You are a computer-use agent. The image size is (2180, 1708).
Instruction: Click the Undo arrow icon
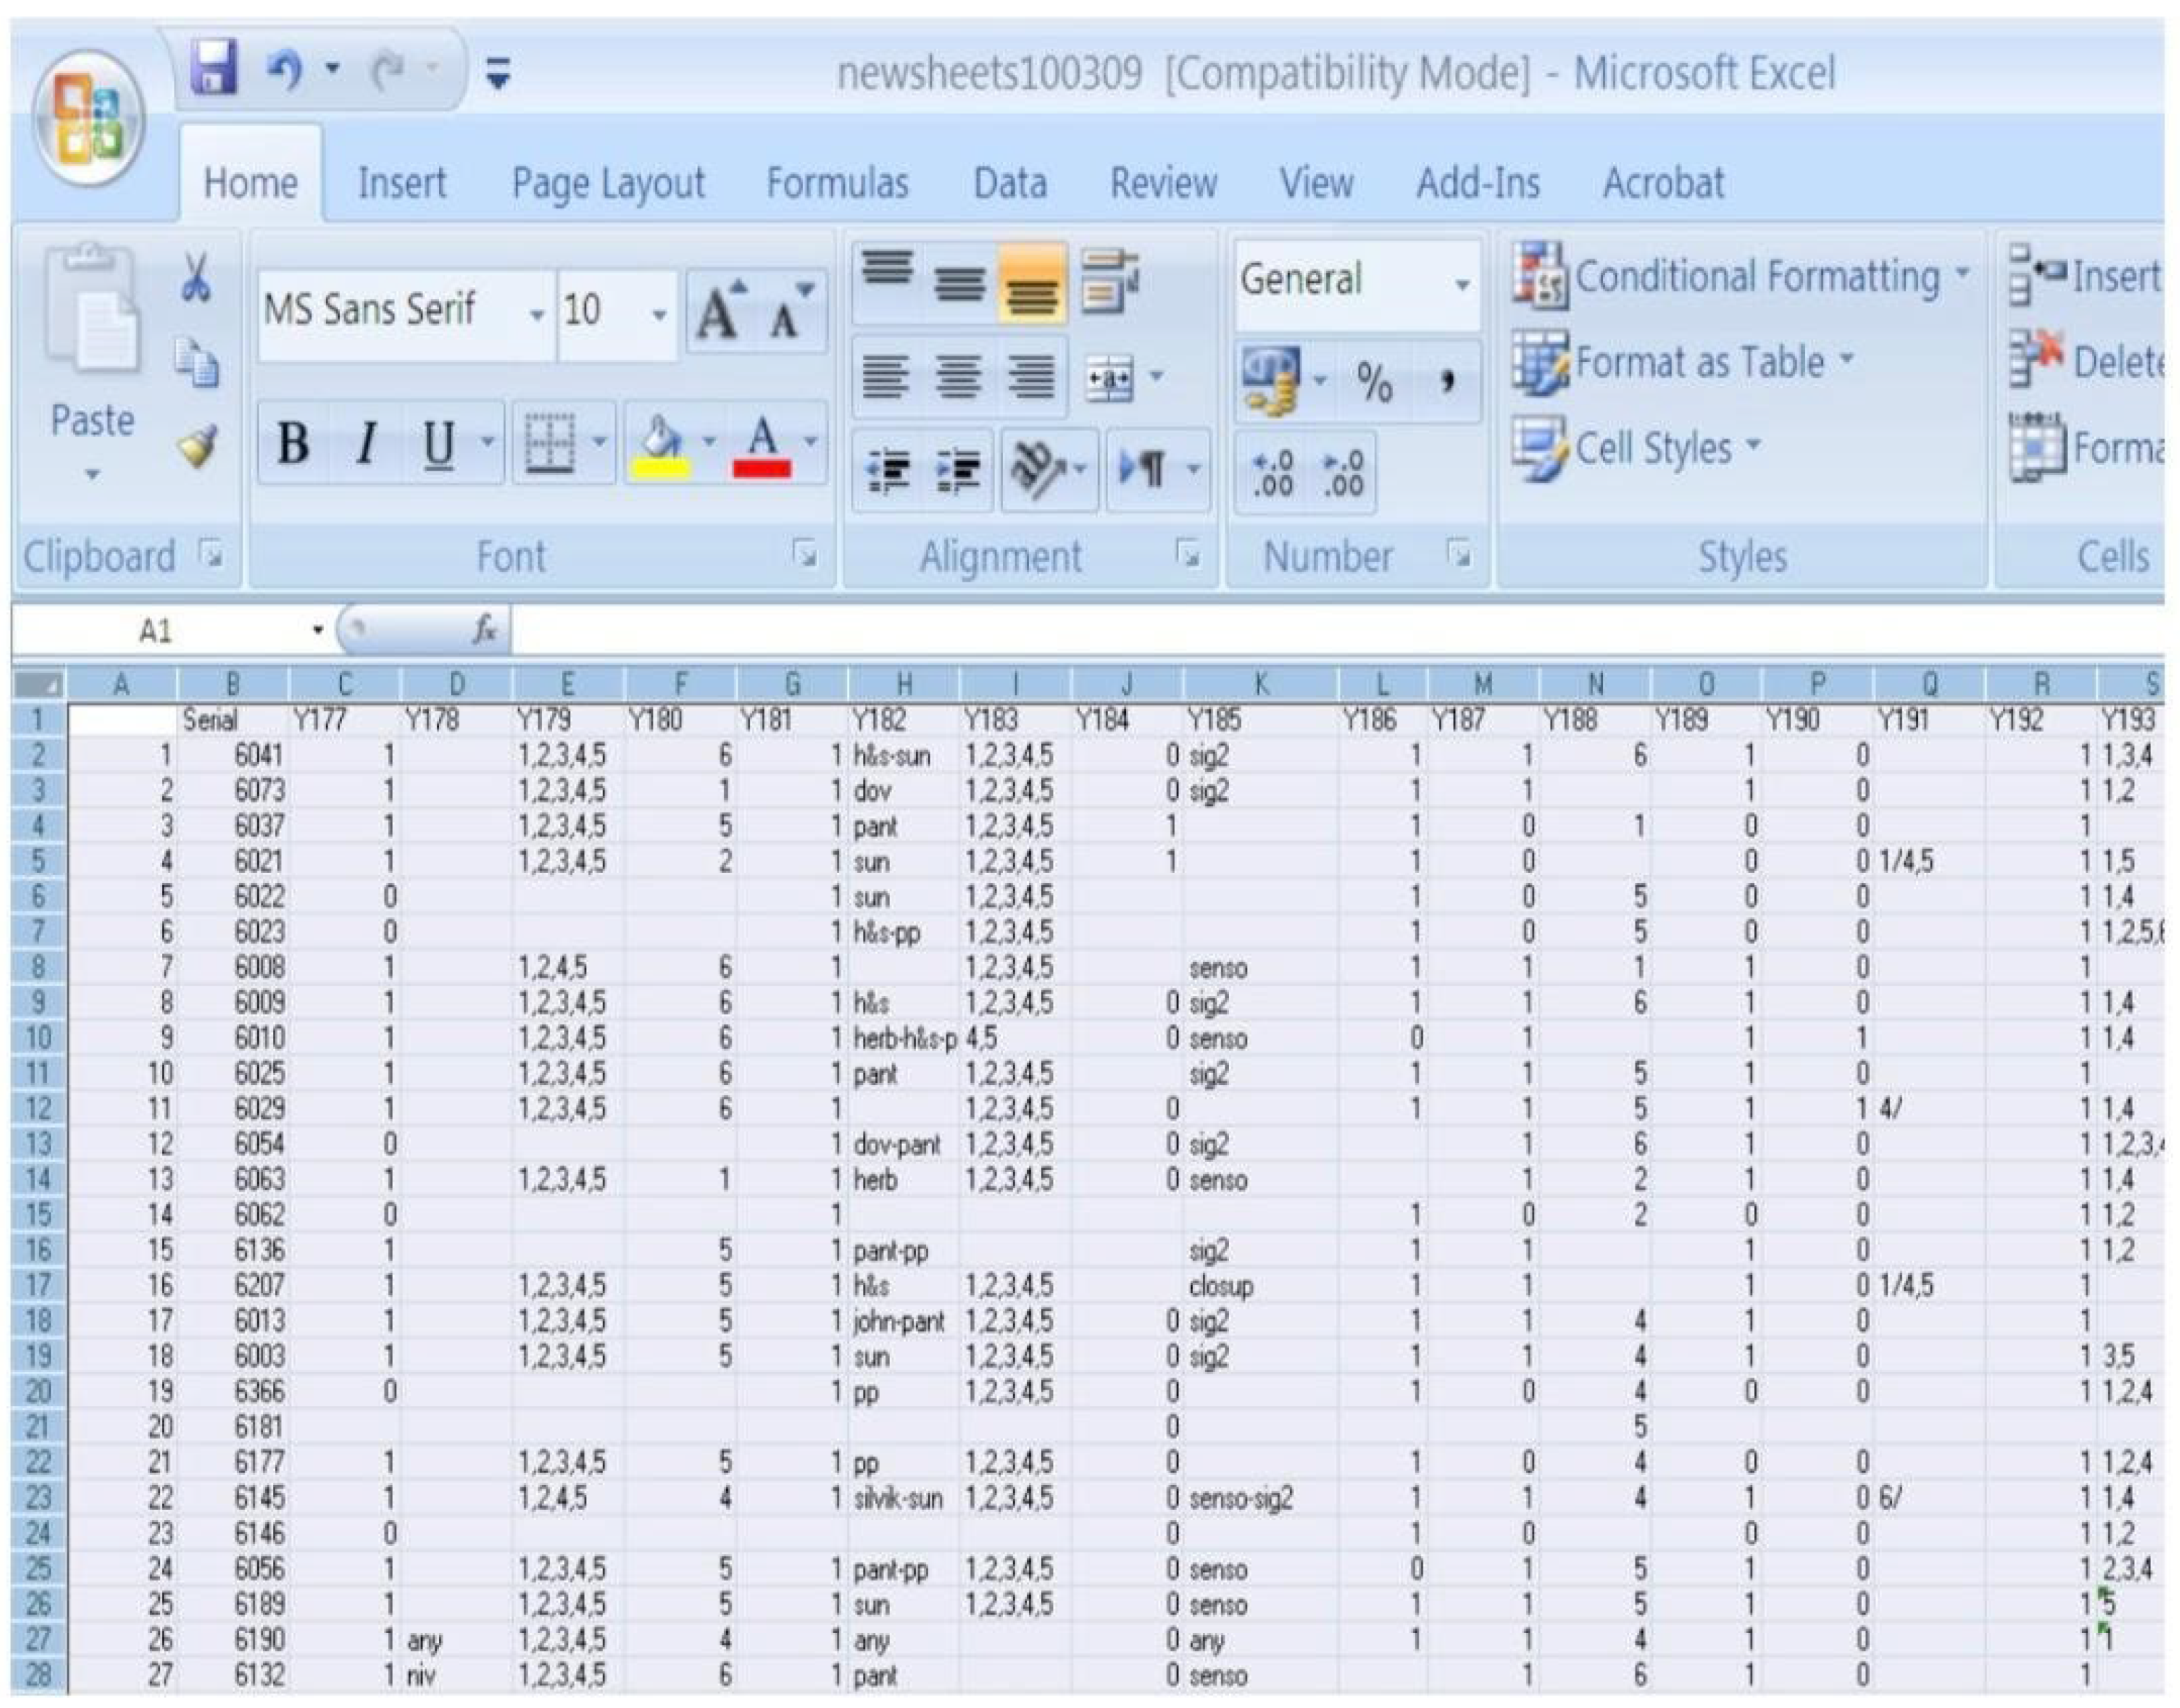point(285,70)
